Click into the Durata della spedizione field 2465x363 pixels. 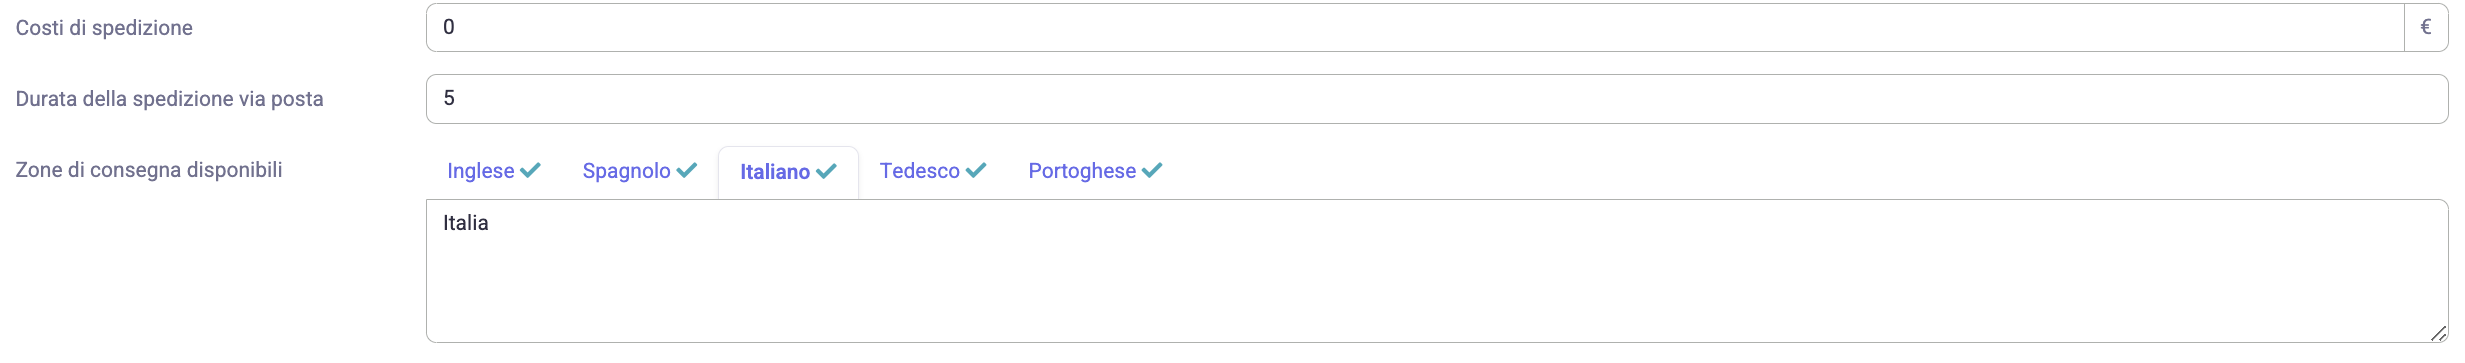coord(1437,99)
